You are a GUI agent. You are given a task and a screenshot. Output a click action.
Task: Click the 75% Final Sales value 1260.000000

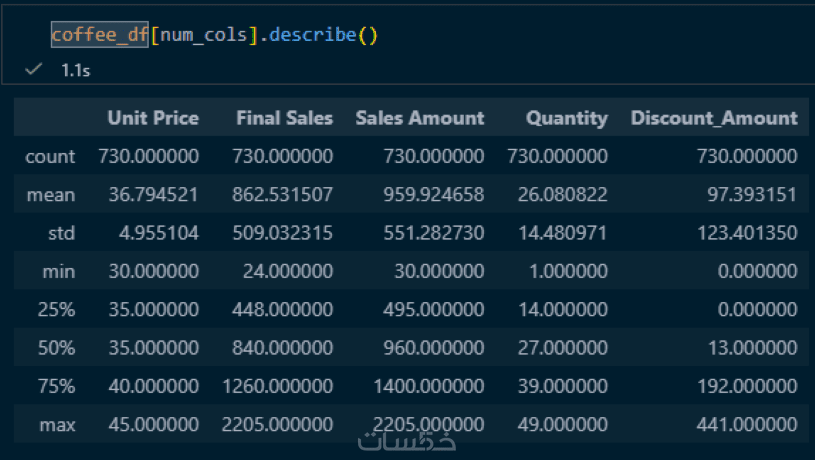pyautogui.click(x=277, y=386)
